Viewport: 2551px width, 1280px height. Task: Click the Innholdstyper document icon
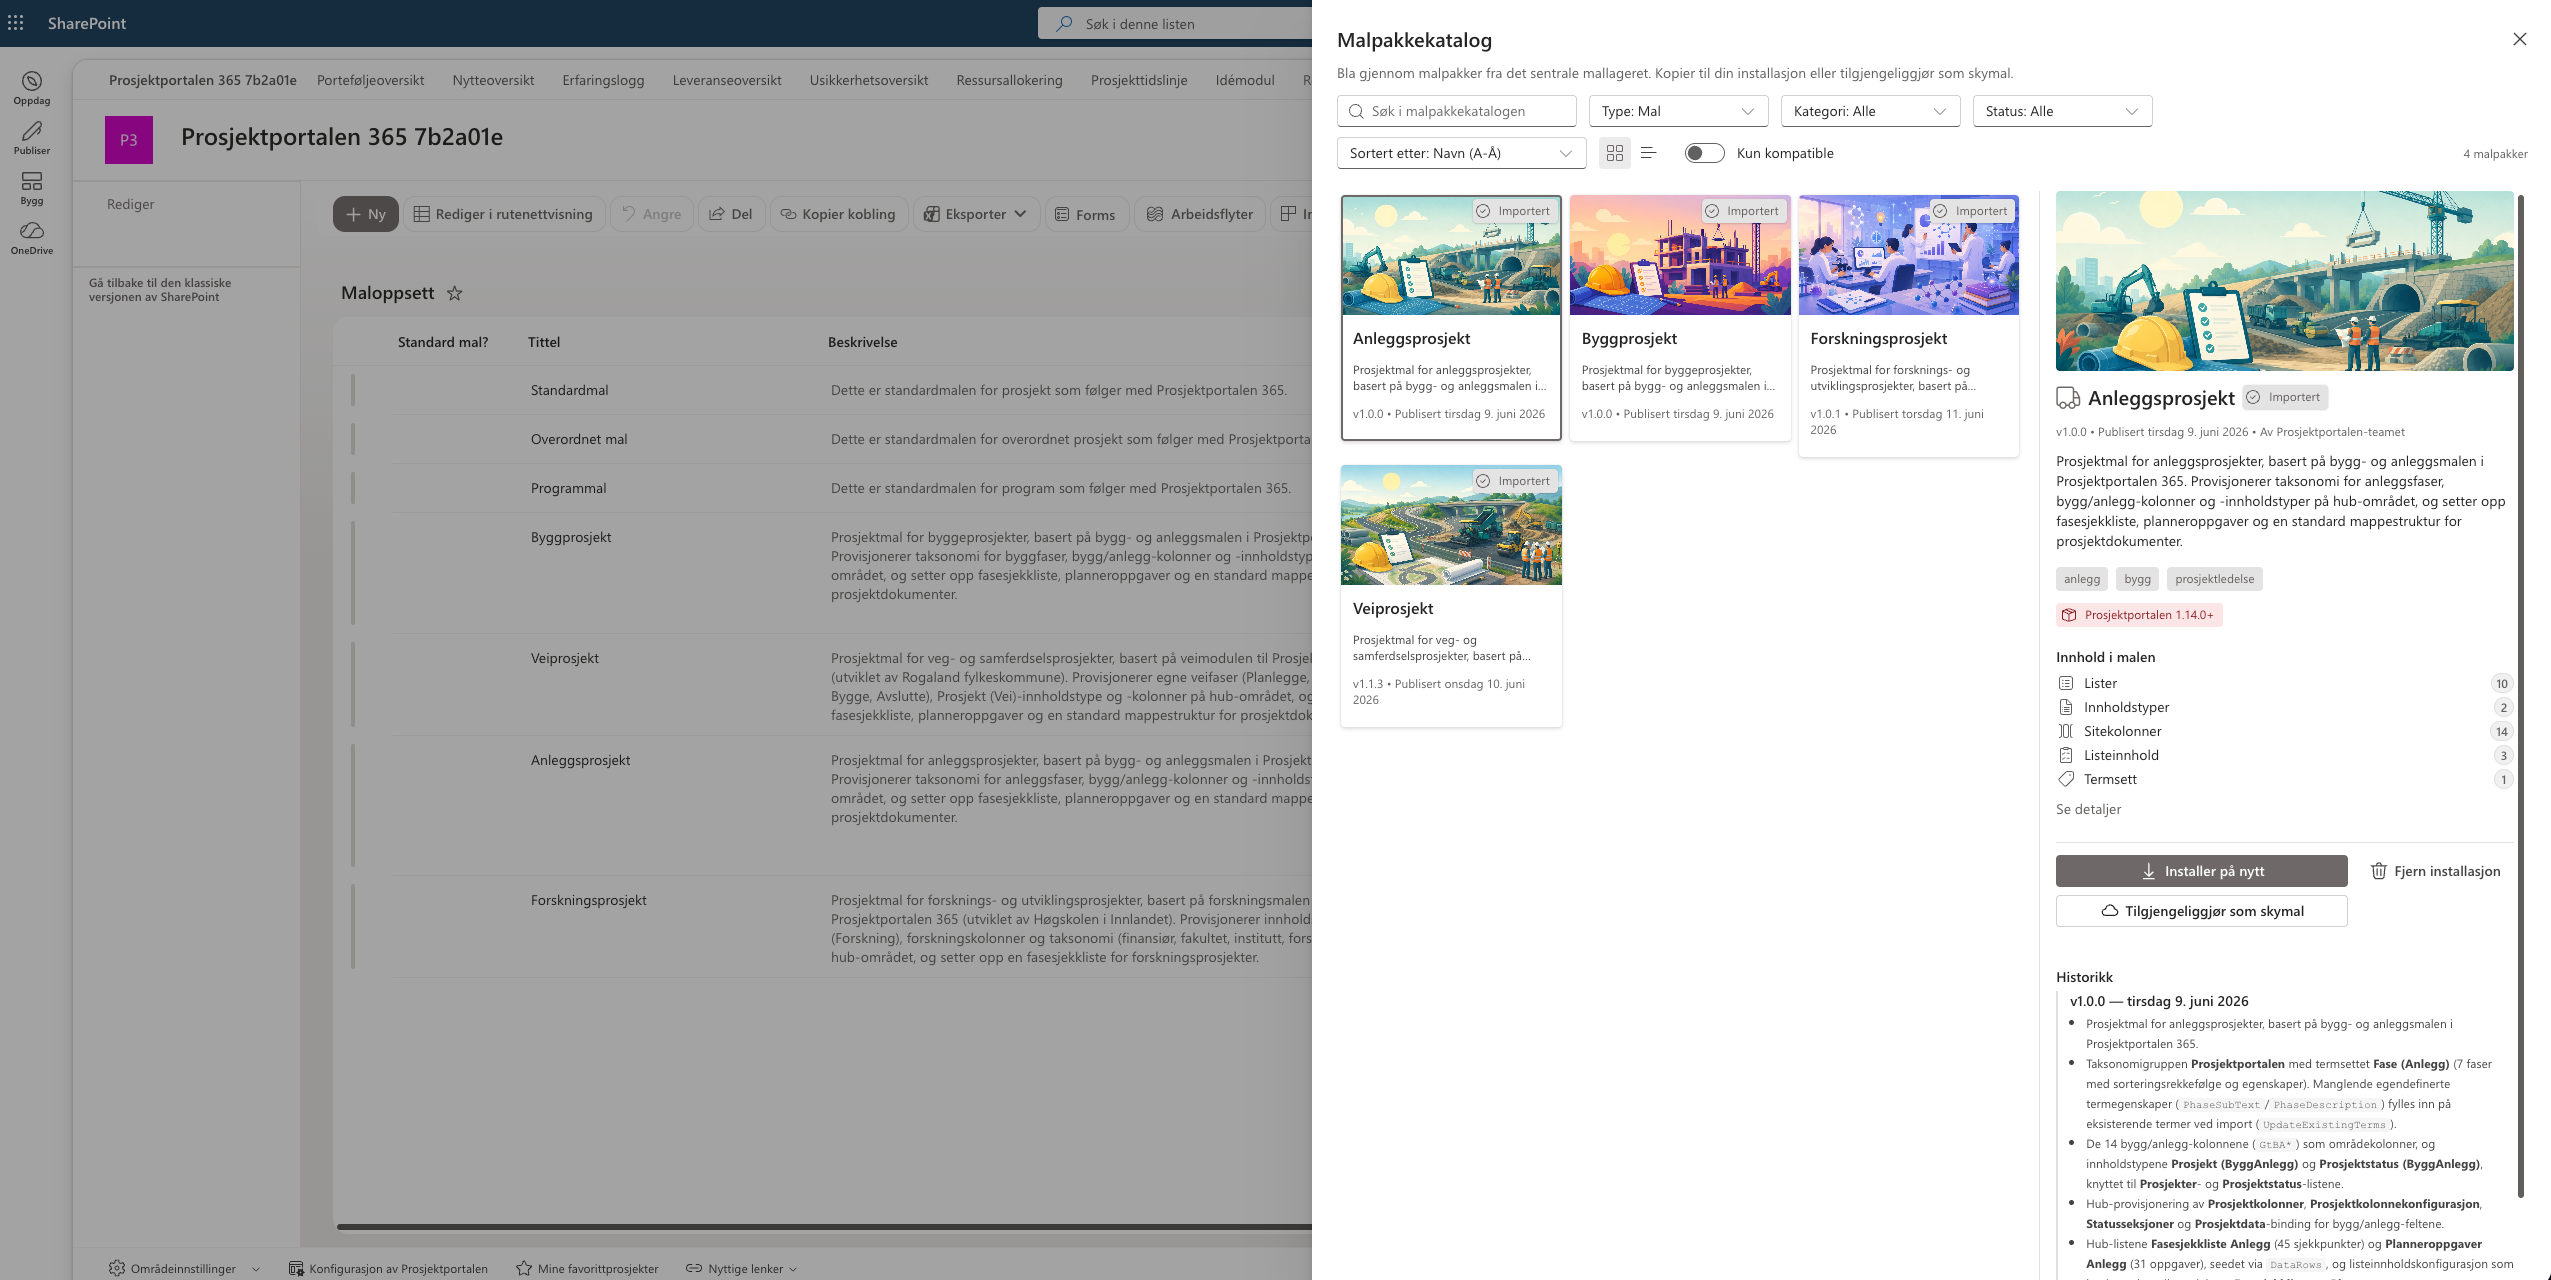point(2066,707)
